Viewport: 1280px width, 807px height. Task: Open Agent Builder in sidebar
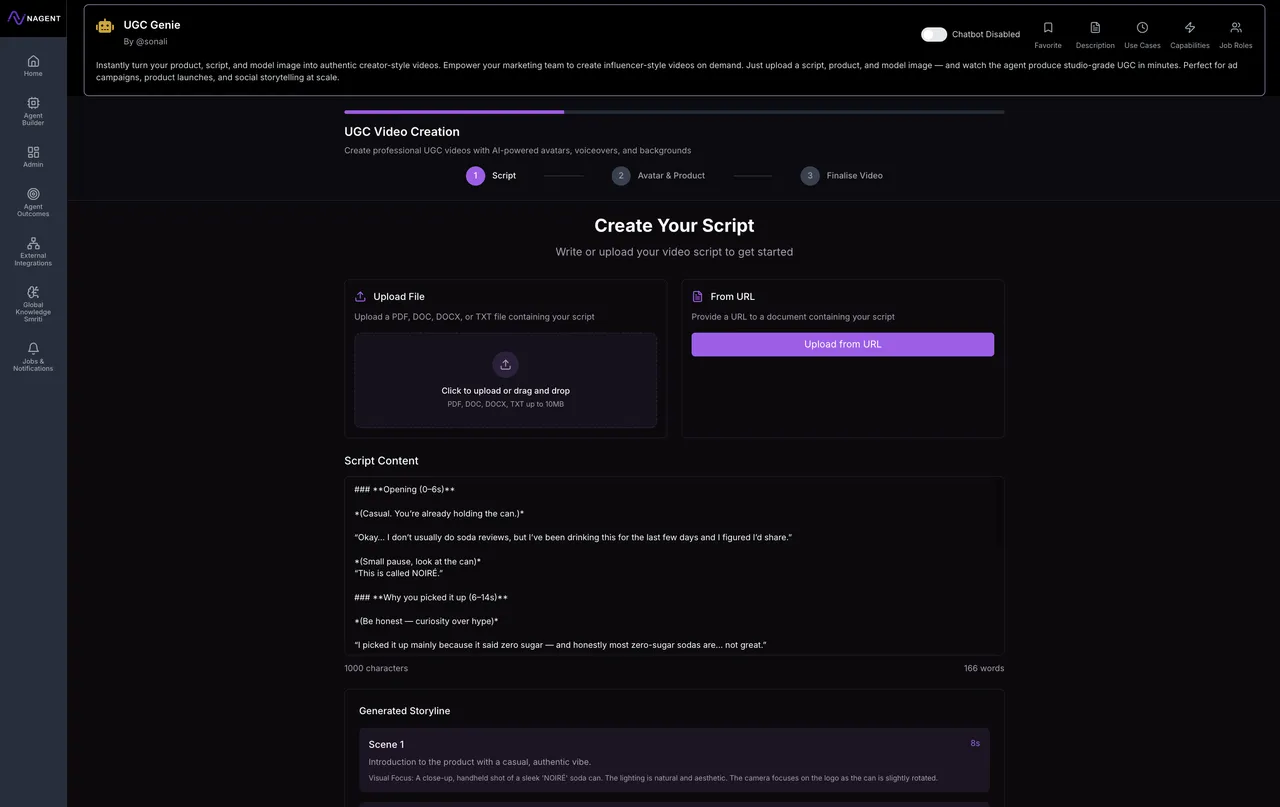pos(33,109)
